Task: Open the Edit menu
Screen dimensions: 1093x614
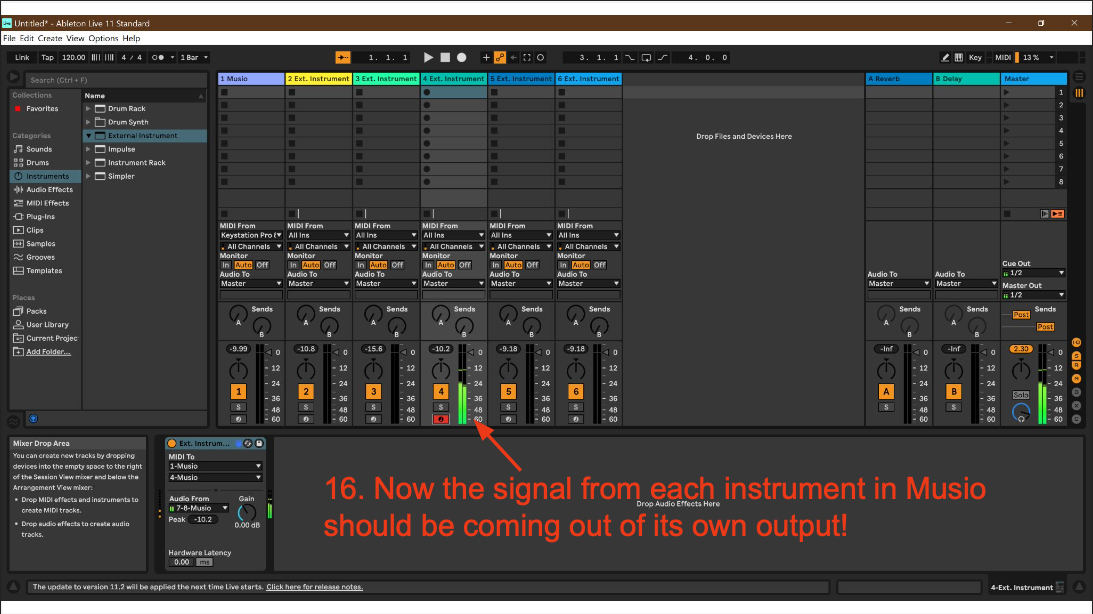Action: pyautogui.click(x=26, y=38)
